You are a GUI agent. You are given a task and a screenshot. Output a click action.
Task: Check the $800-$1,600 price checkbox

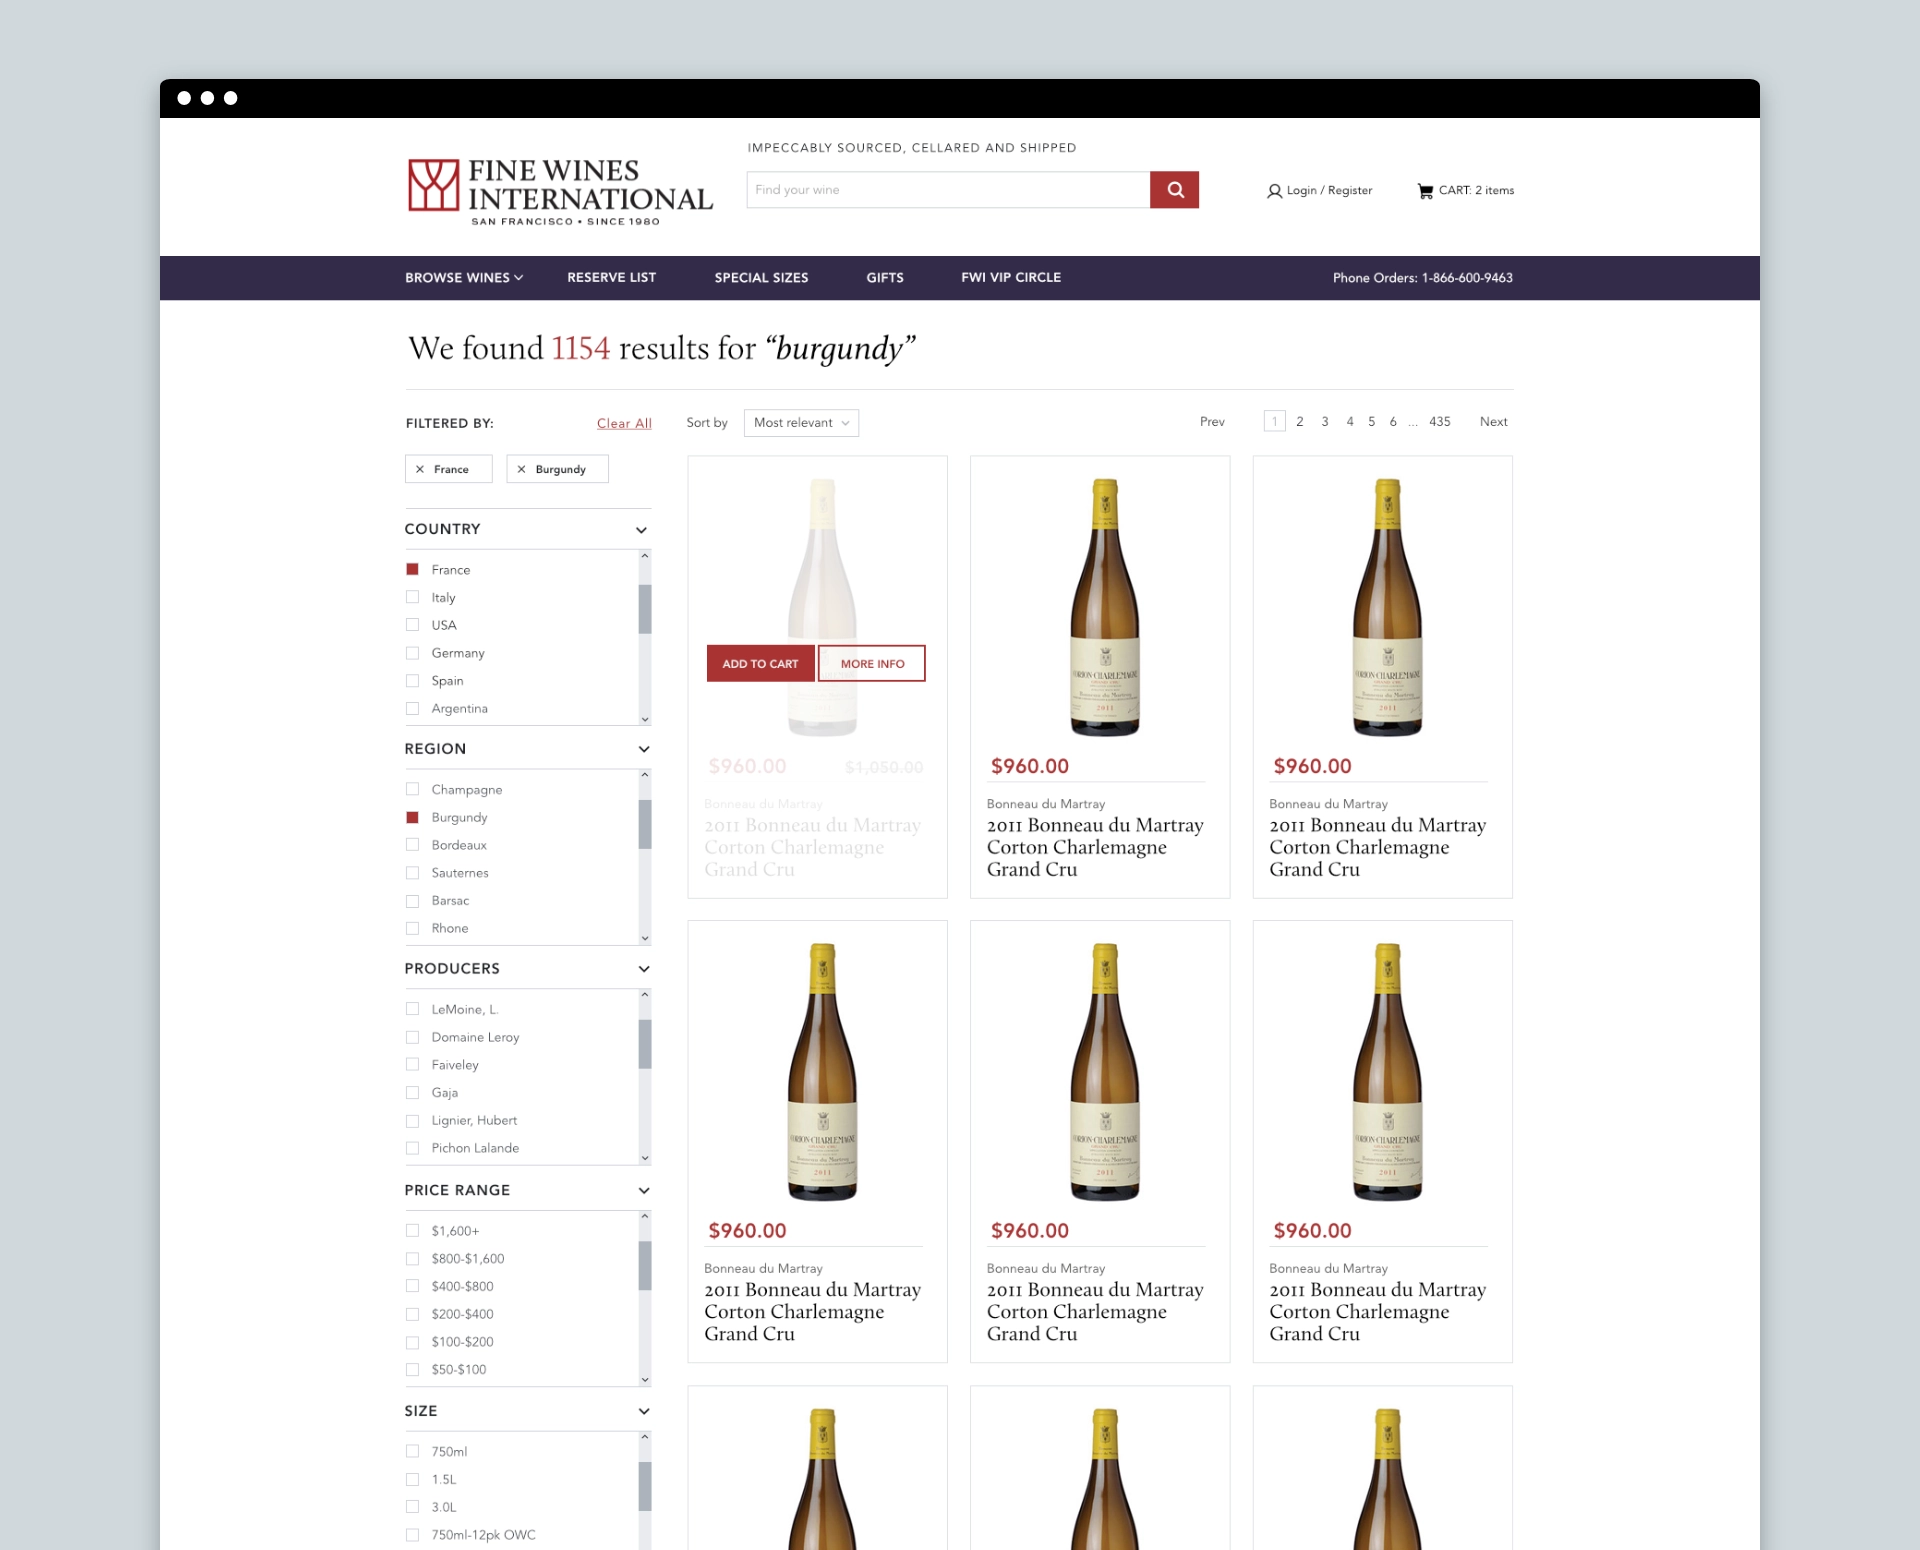tap(412, 1258)
